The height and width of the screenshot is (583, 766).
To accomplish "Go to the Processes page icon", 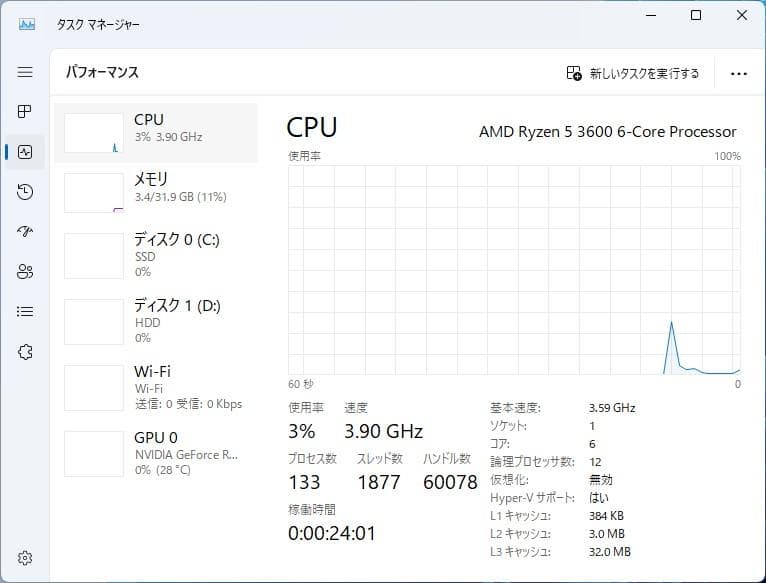I will pos(25,111).
